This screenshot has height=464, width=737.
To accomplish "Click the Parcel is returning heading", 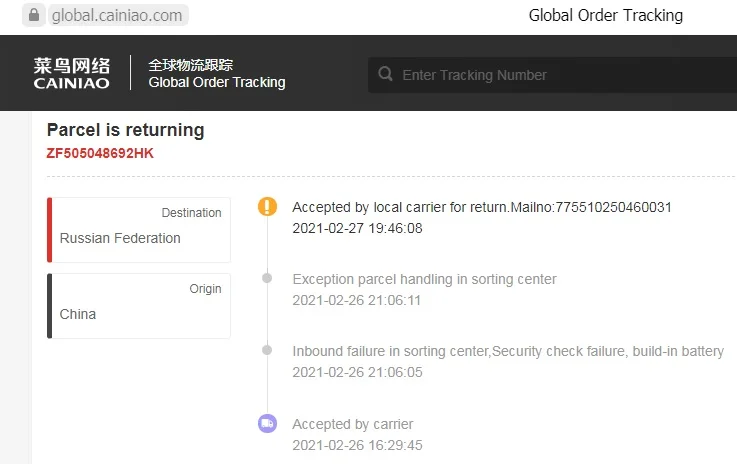I will (x=125, y=130).
